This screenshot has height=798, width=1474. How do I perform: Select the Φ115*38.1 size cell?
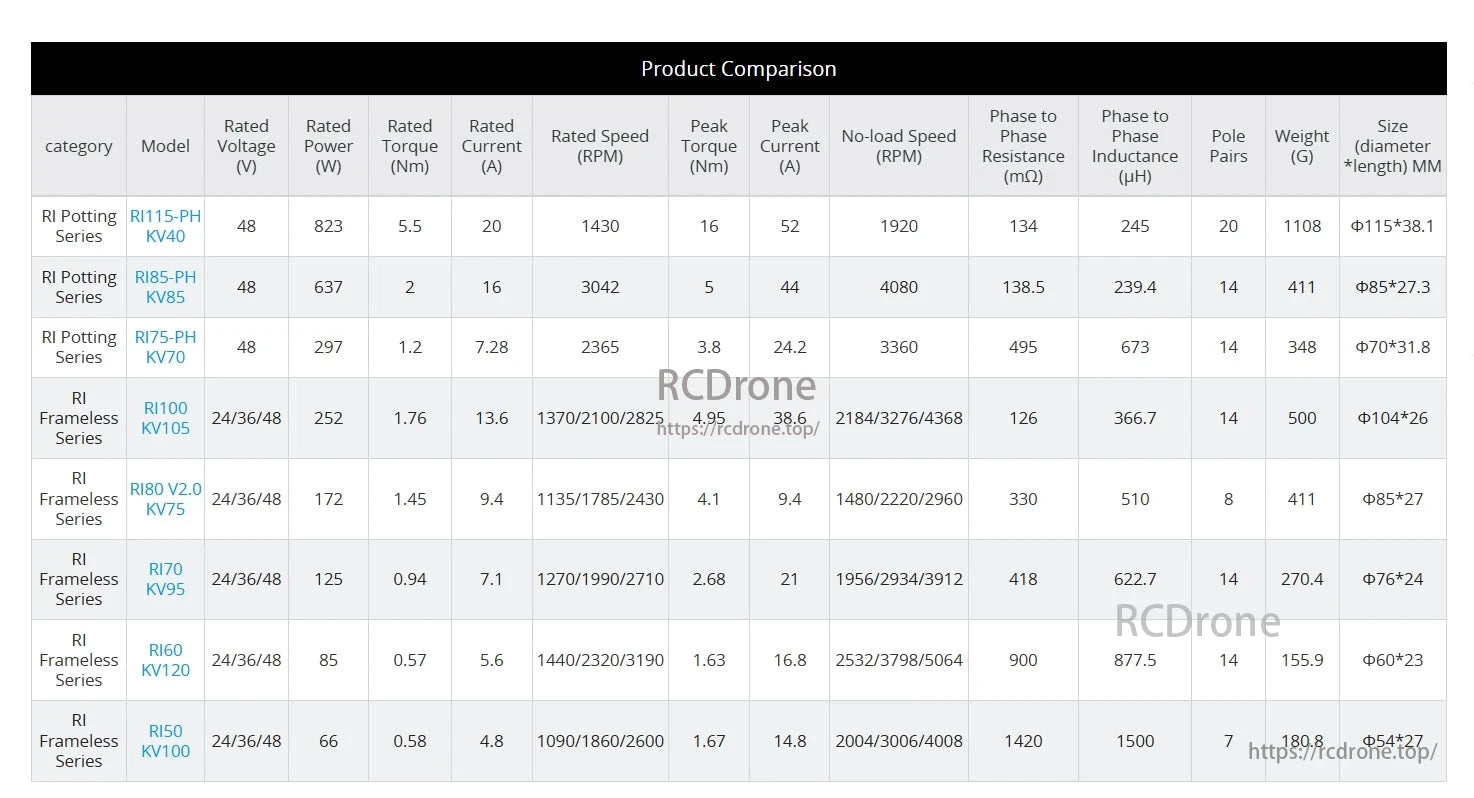(x=1392, y=226)
